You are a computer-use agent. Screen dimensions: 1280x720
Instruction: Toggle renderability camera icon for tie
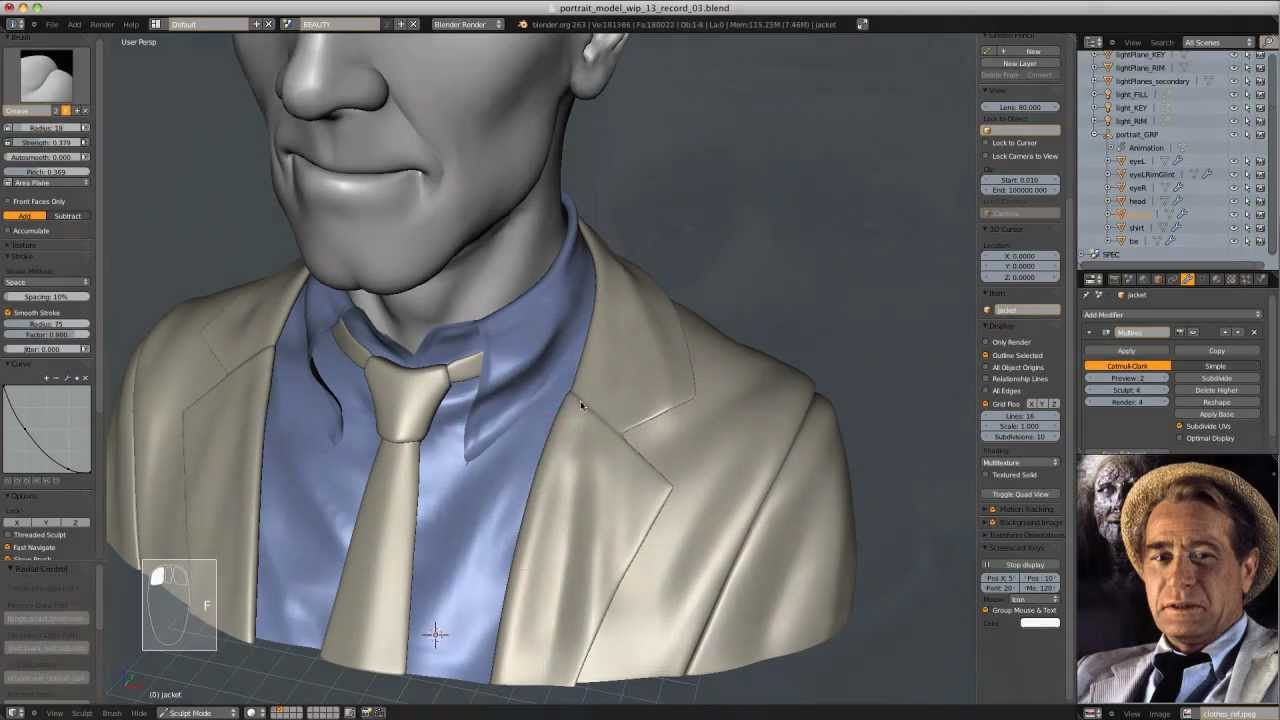click(1260, 241)
